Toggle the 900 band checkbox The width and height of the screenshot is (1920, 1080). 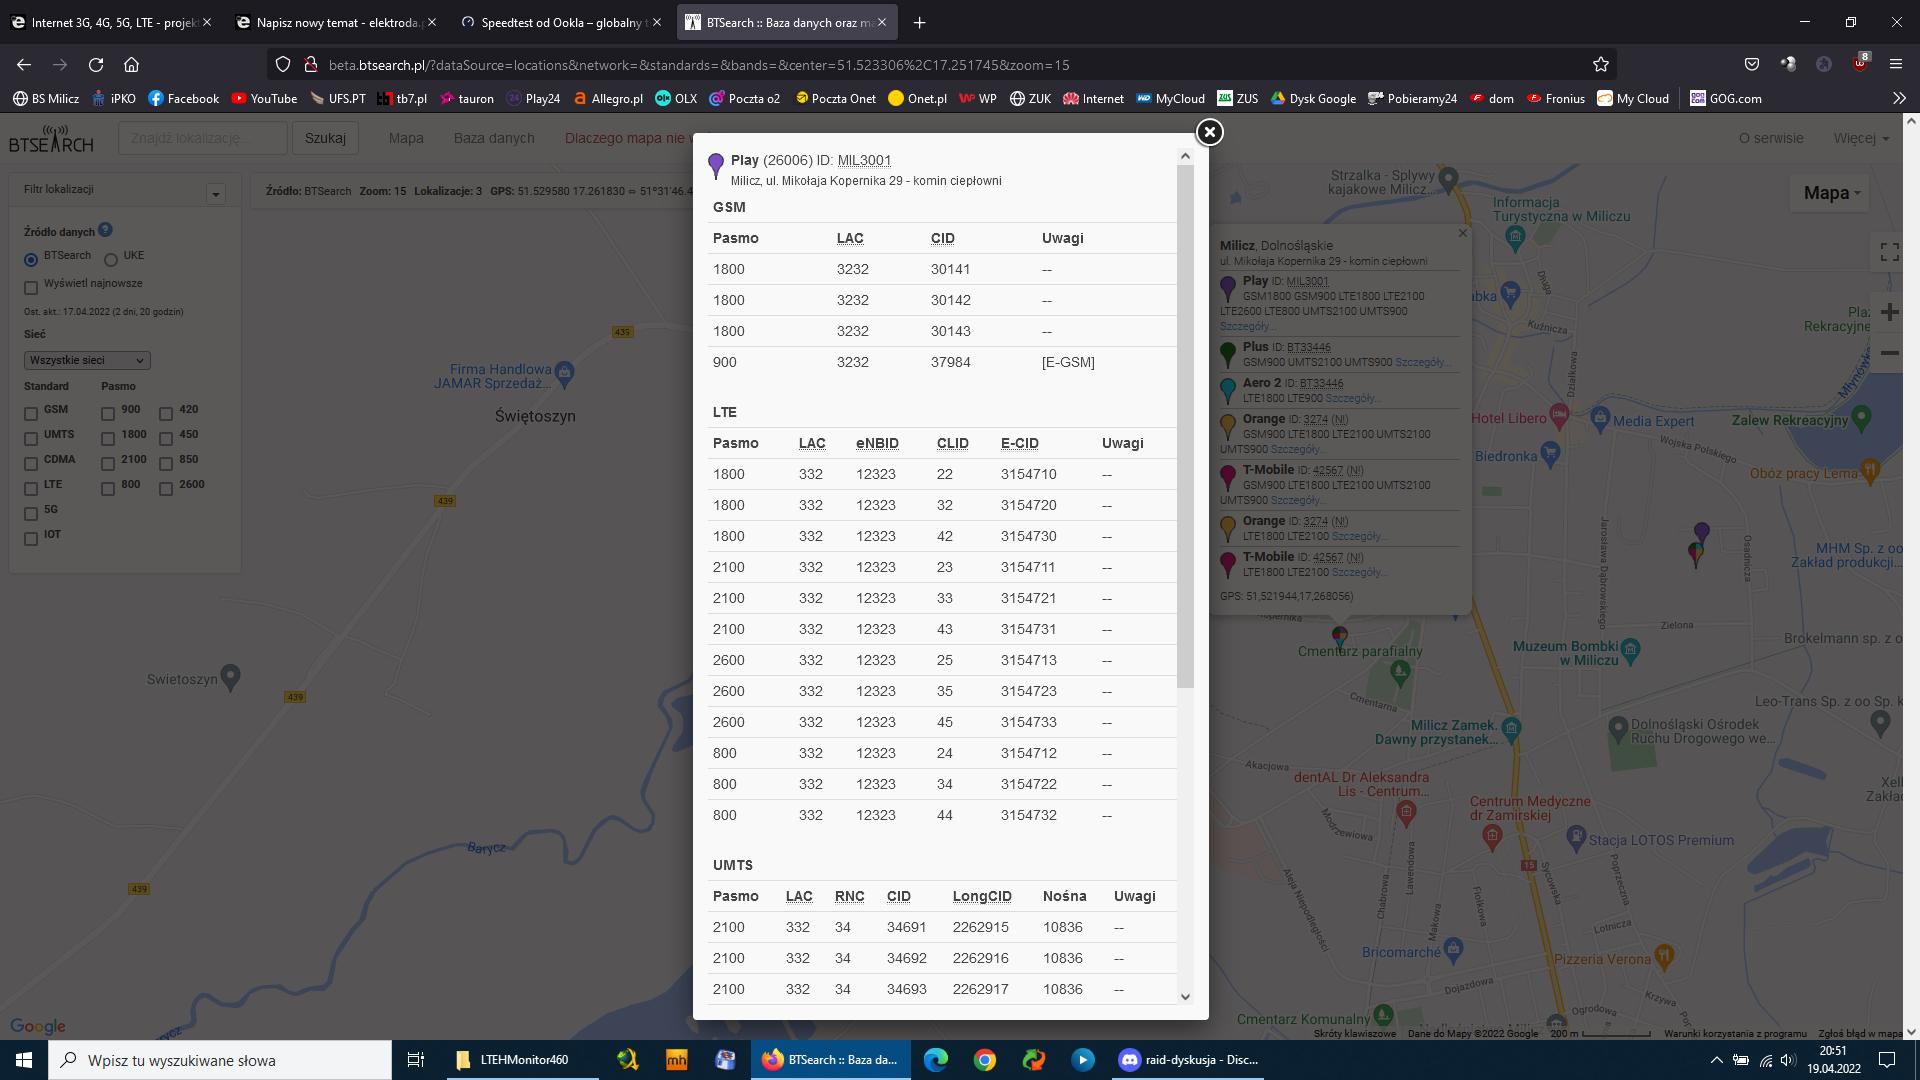coord(108,414)
